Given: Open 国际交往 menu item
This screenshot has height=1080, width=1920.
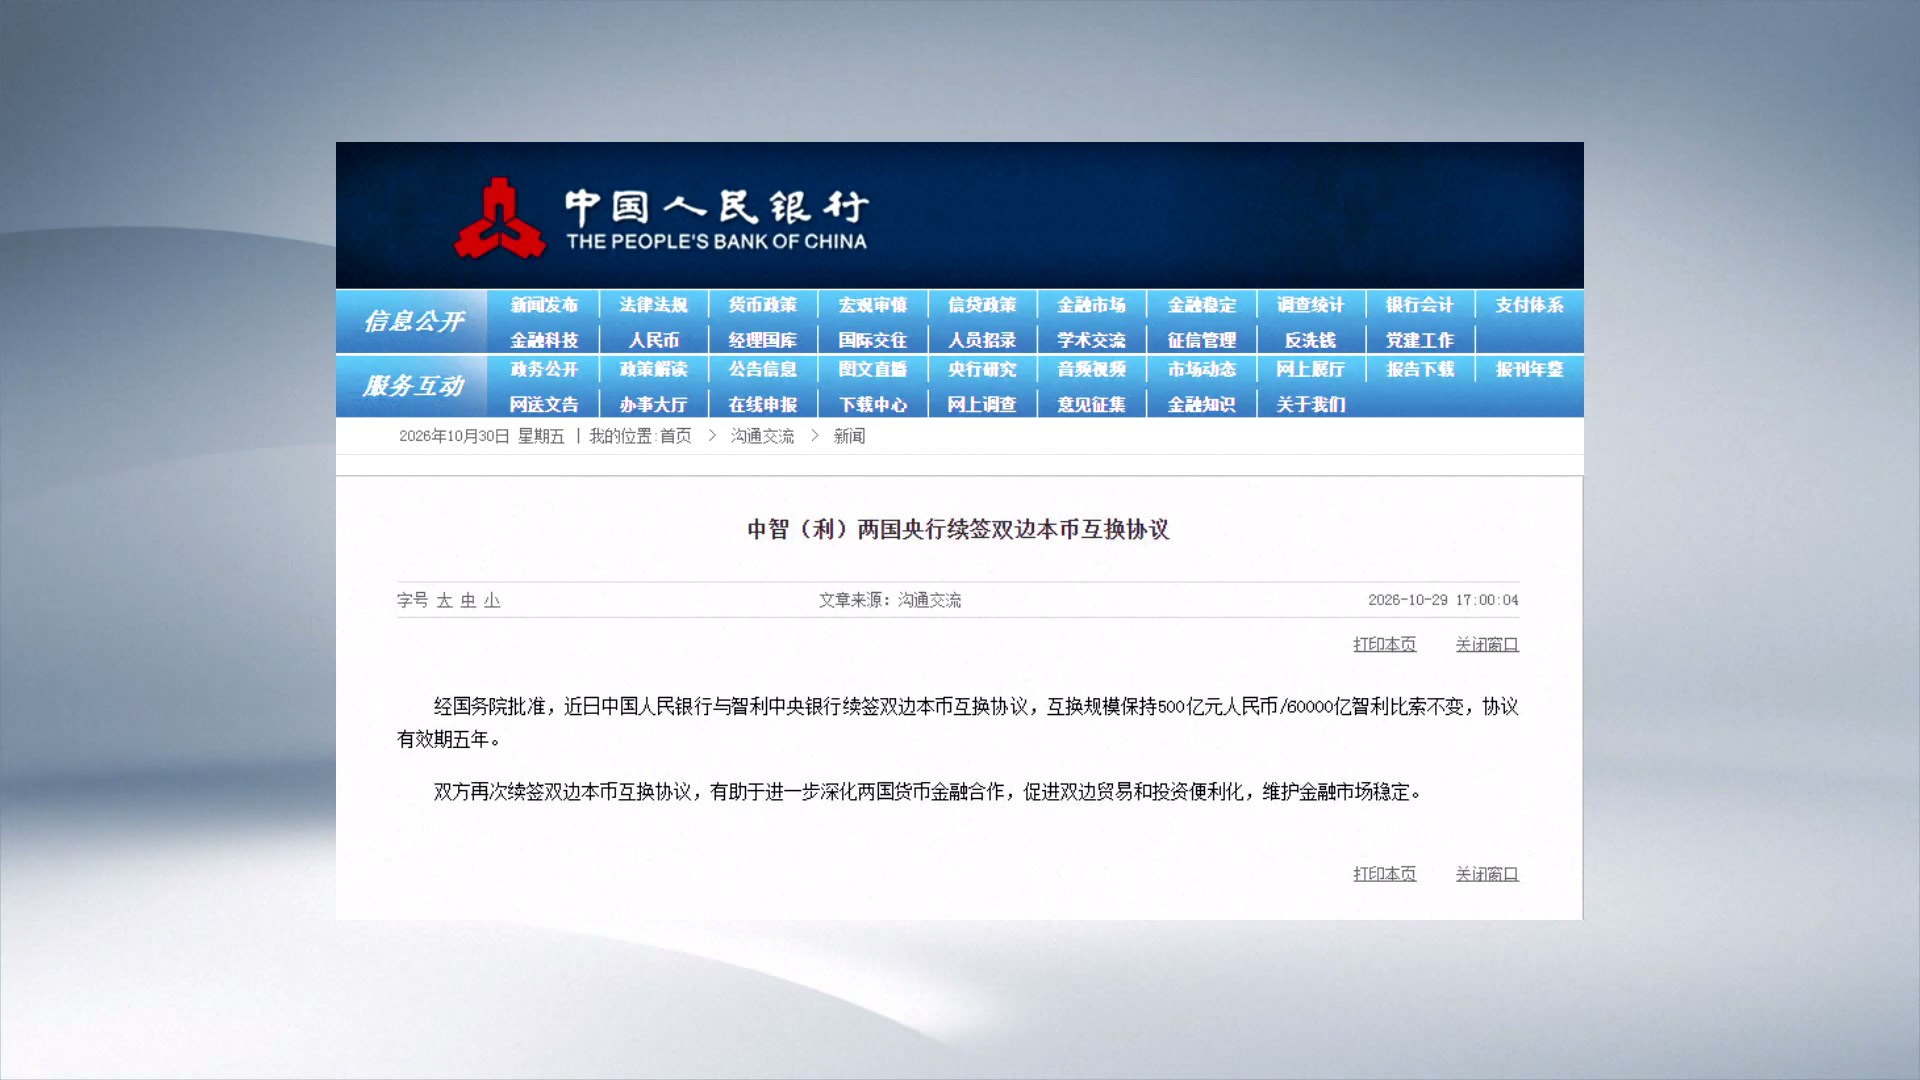Looking at the screenshot, I should click(873, 340).
